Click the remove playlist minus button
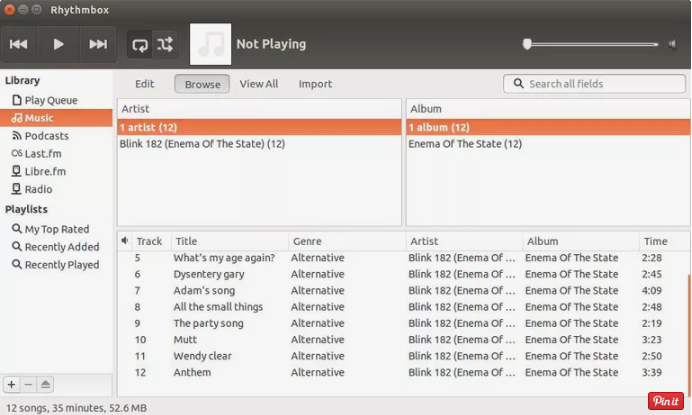This screenshot has height=415, width=692. tap(28, 385)
